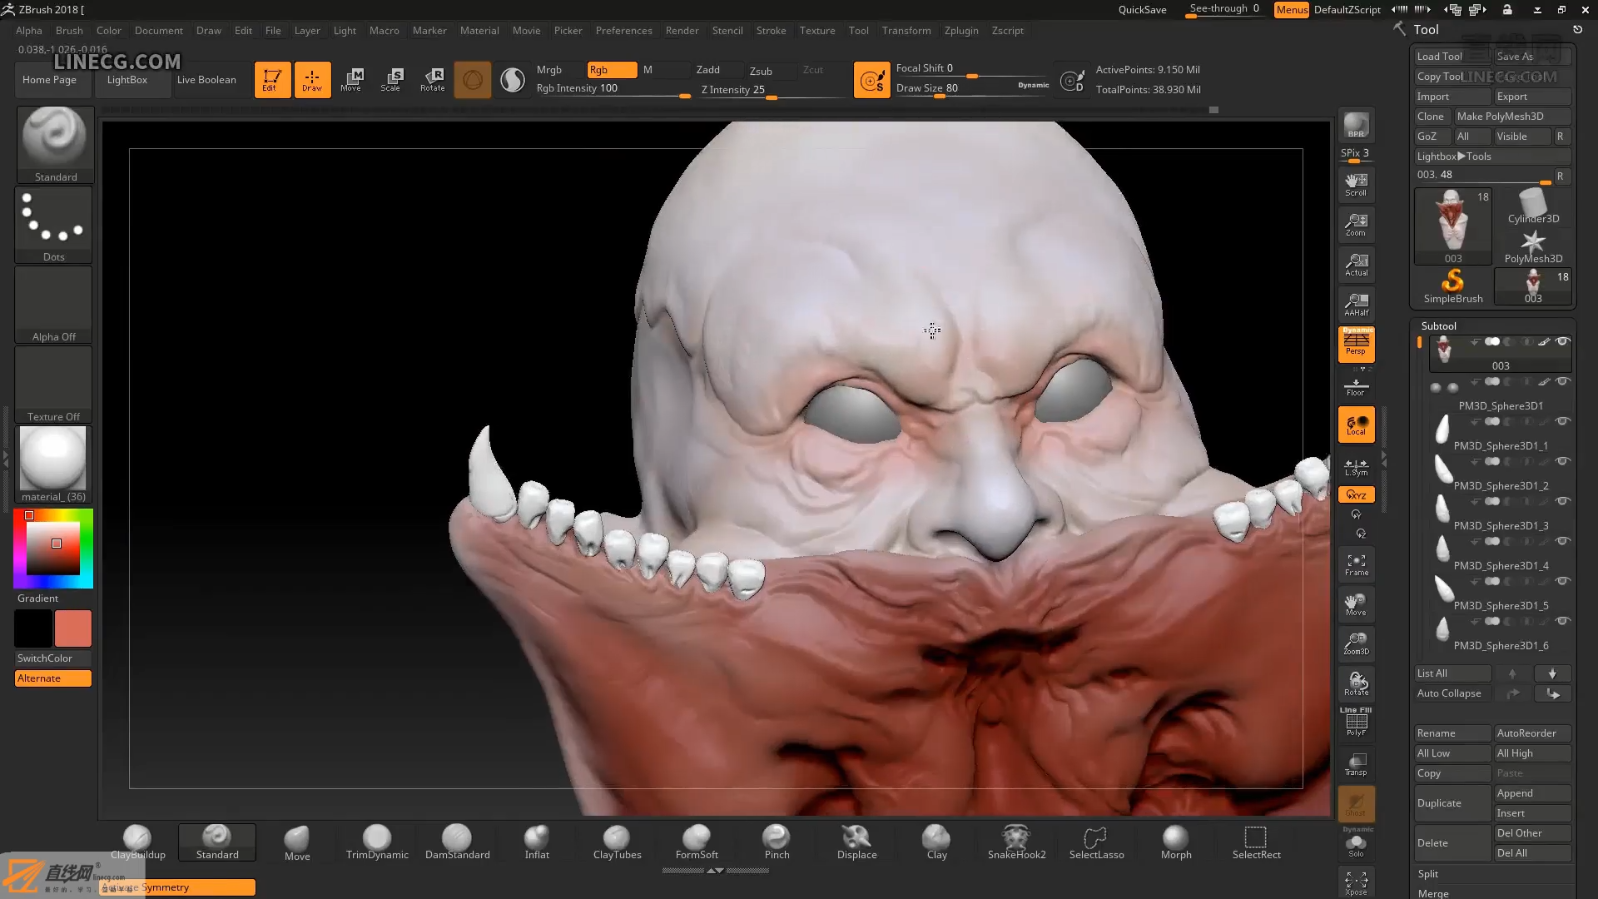Select the DamStandard brush
Image resolution: width=1598 pixels, height=899 pixels.
[x=457, y=842]
